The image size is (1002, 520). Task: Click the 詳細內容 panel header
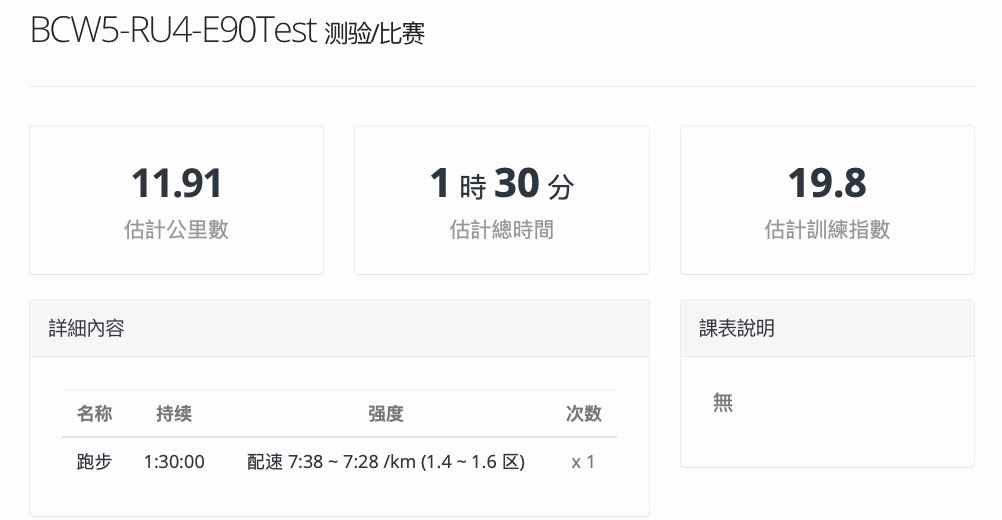(339, 328)
